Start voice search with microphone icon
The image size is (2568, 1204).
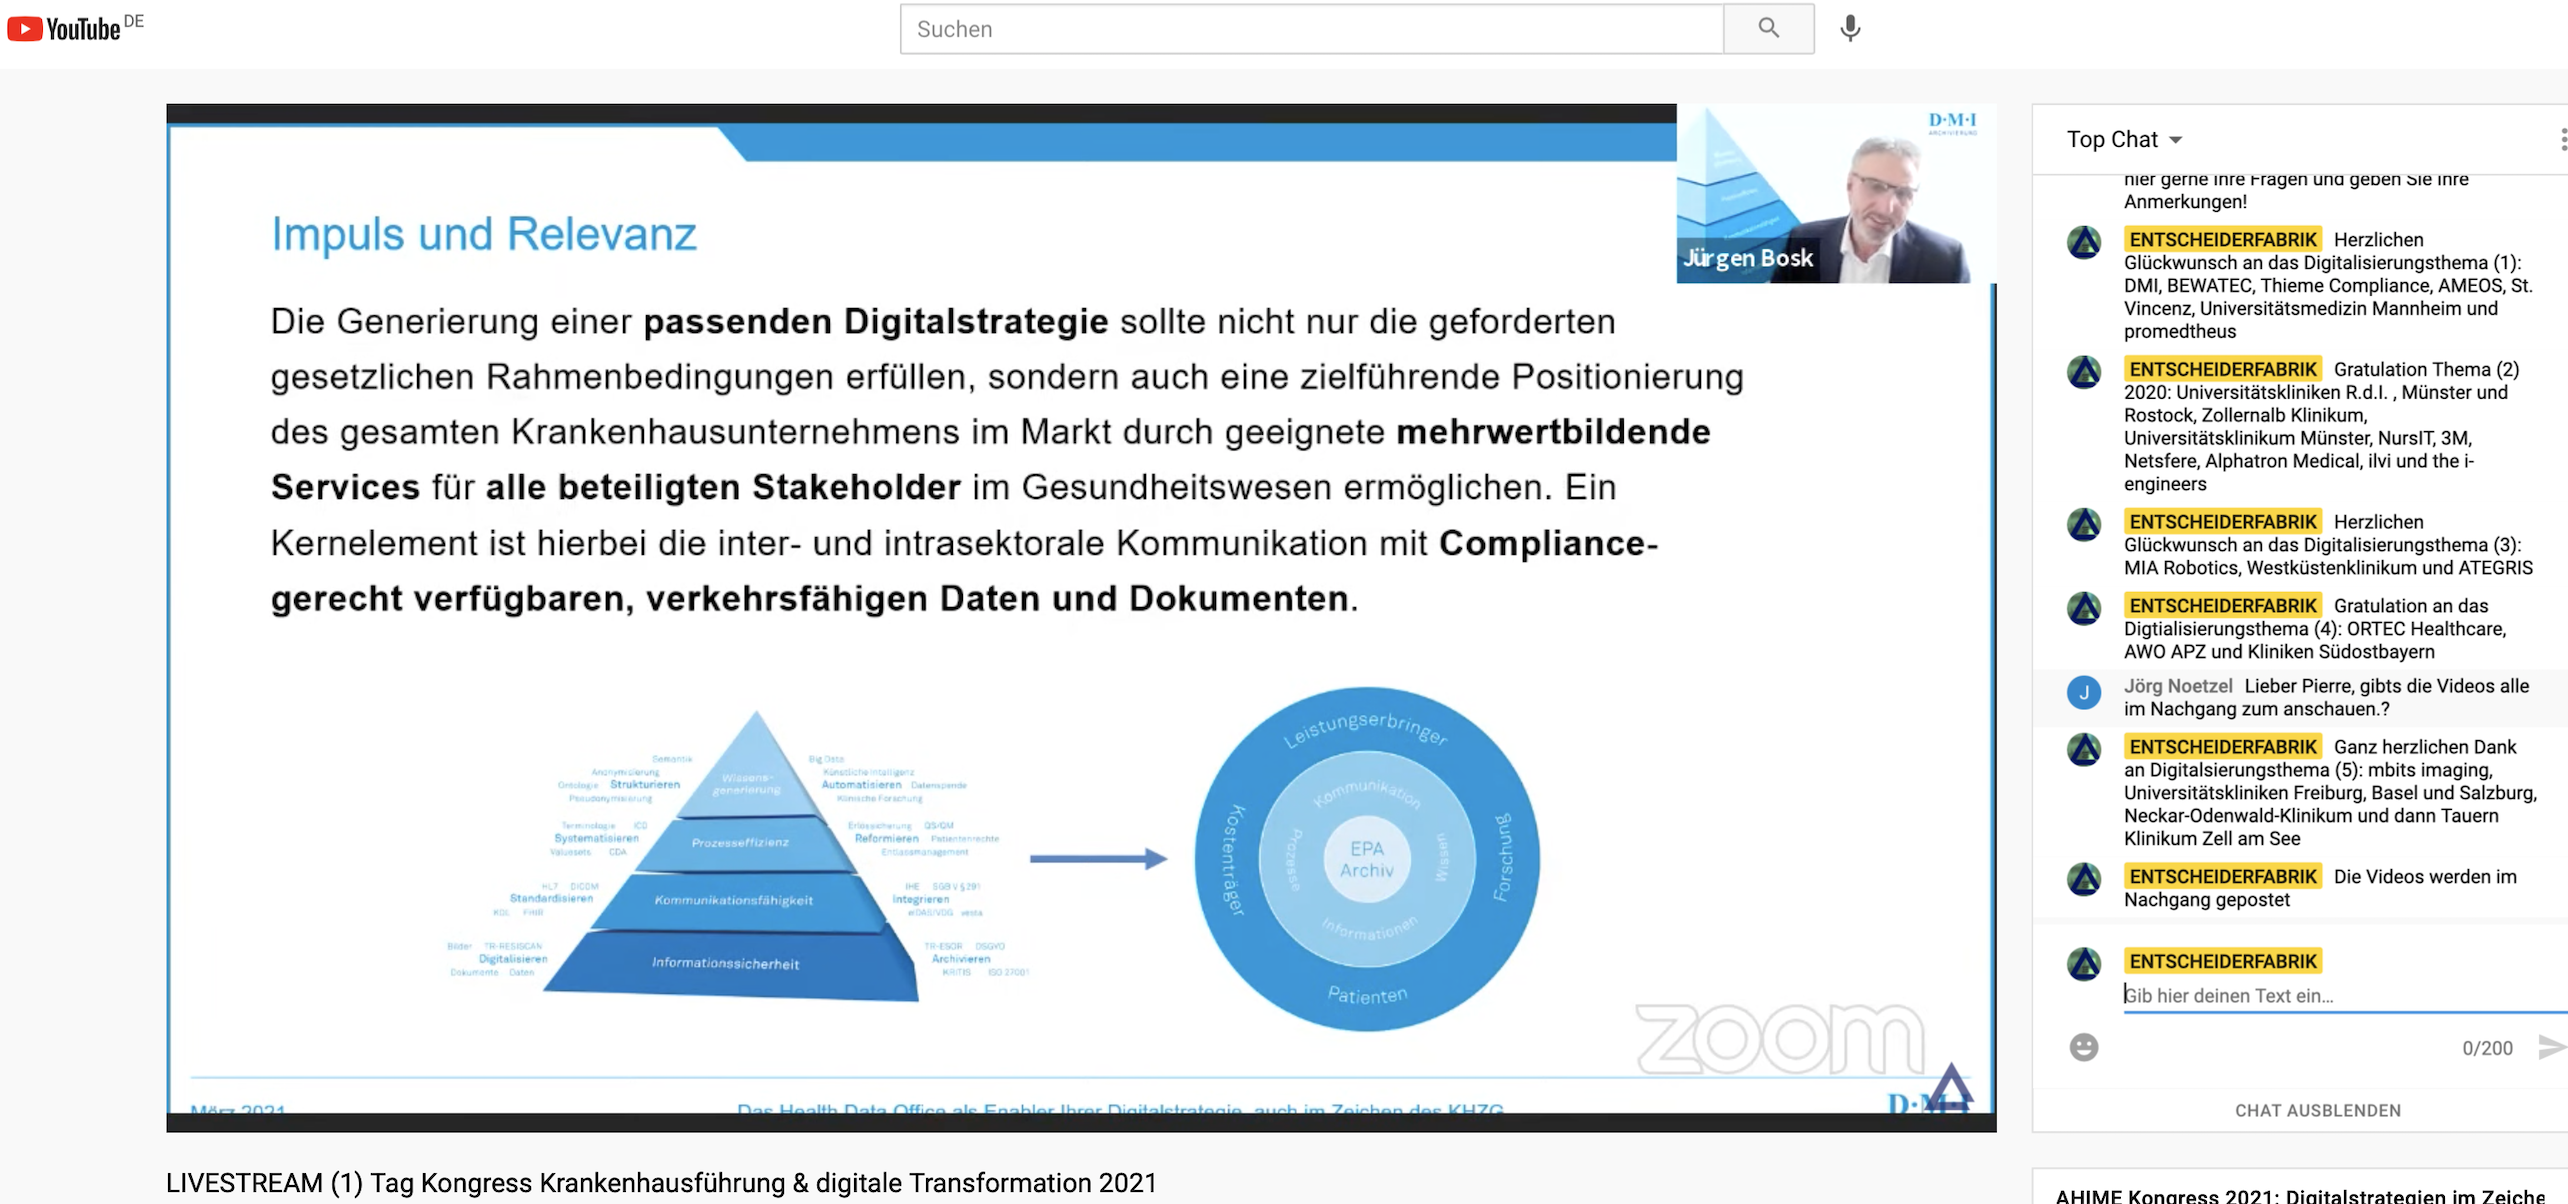click(1850, 28)
